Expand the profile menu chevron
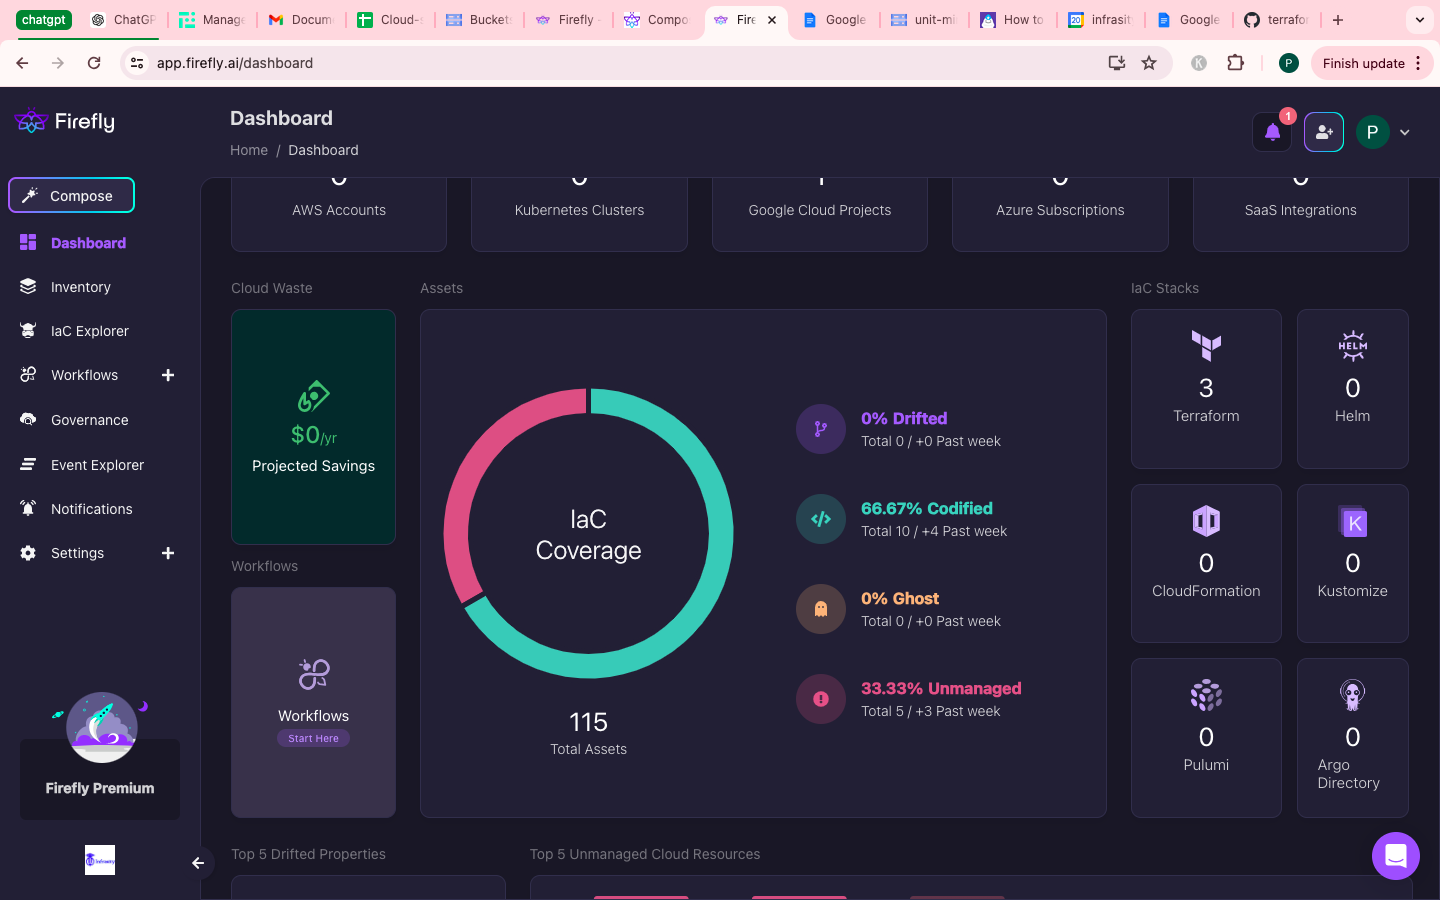The width and height of the screenshot is (1440, 900). 1405,131
